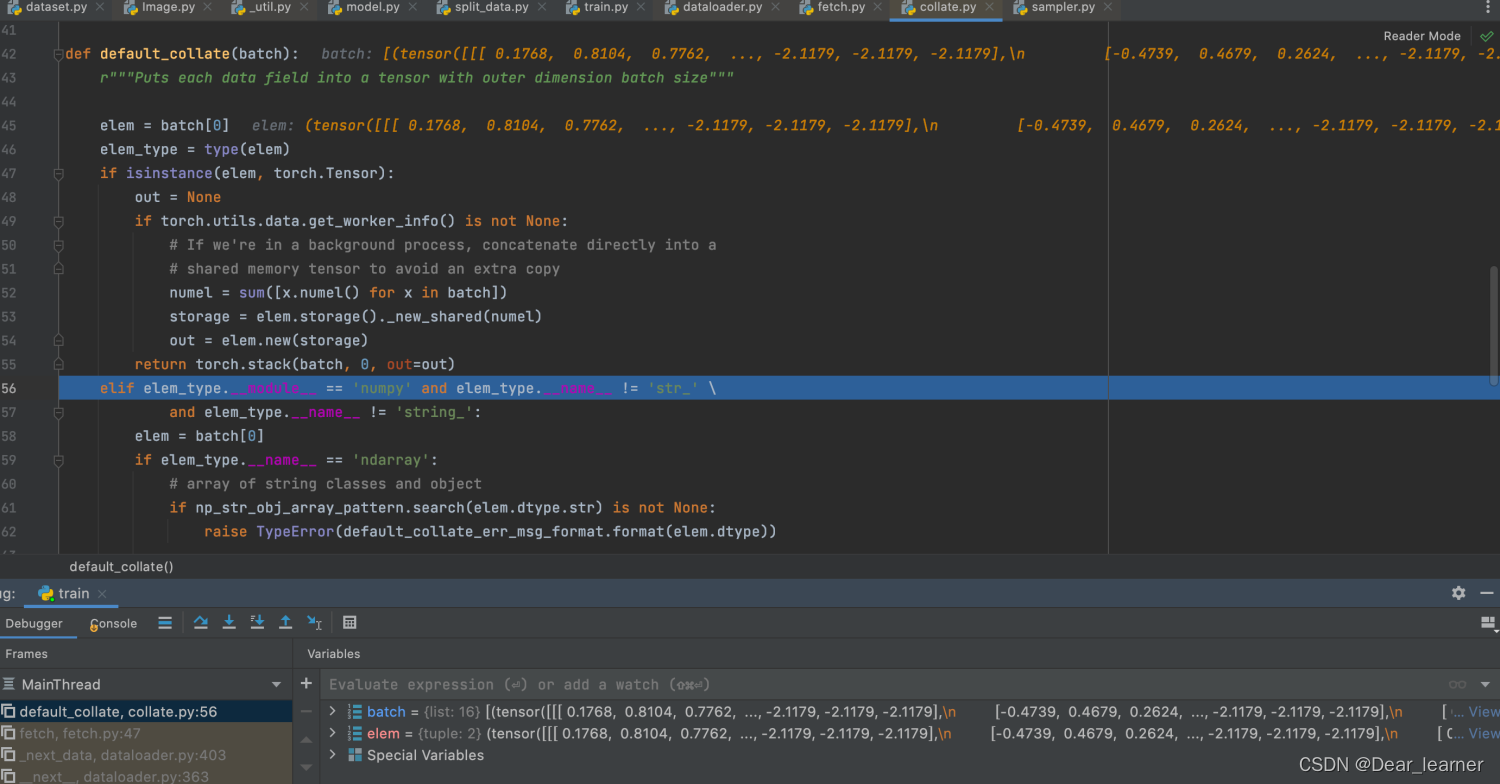This screenshot has width=1500, height=784.
Task: Open debug panel settings gear
Action: click(1459, 593)
